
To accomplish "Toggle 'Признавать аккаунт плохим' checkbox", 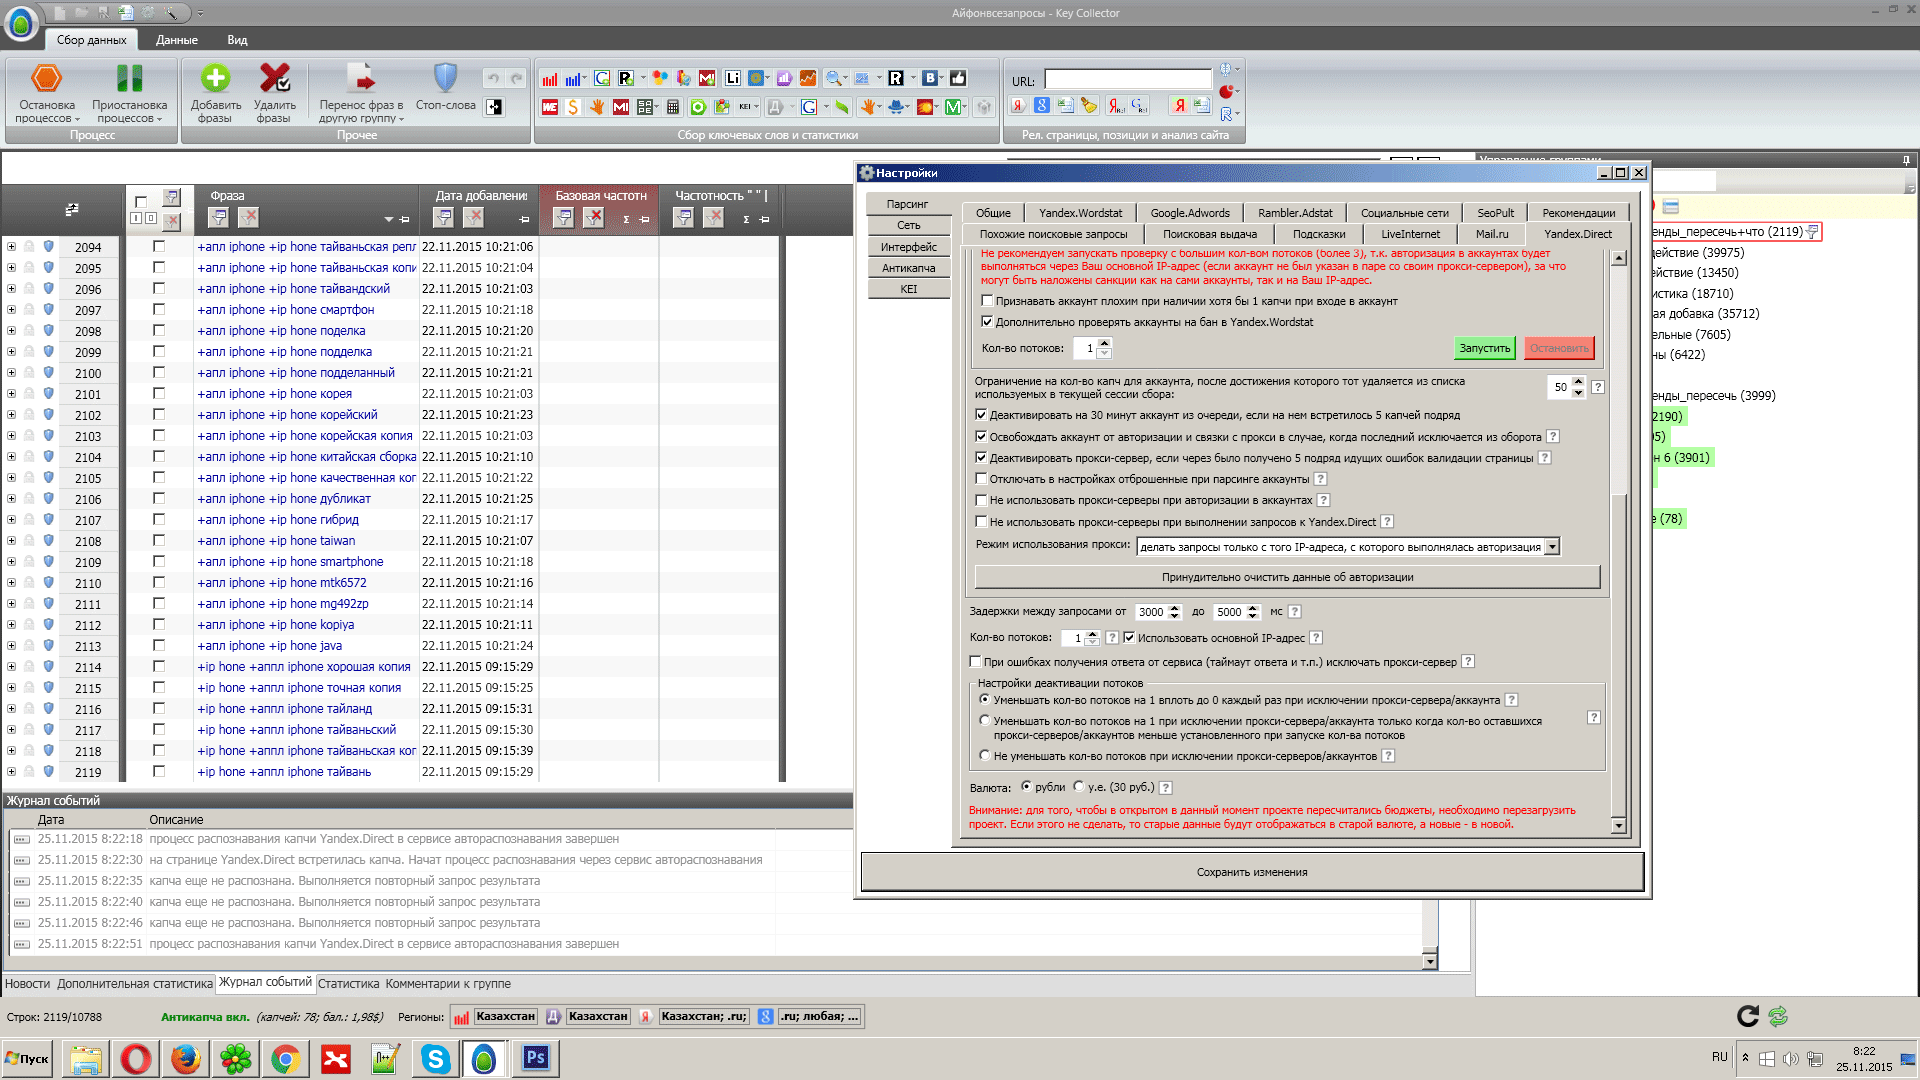I will (x=987, y=301).
